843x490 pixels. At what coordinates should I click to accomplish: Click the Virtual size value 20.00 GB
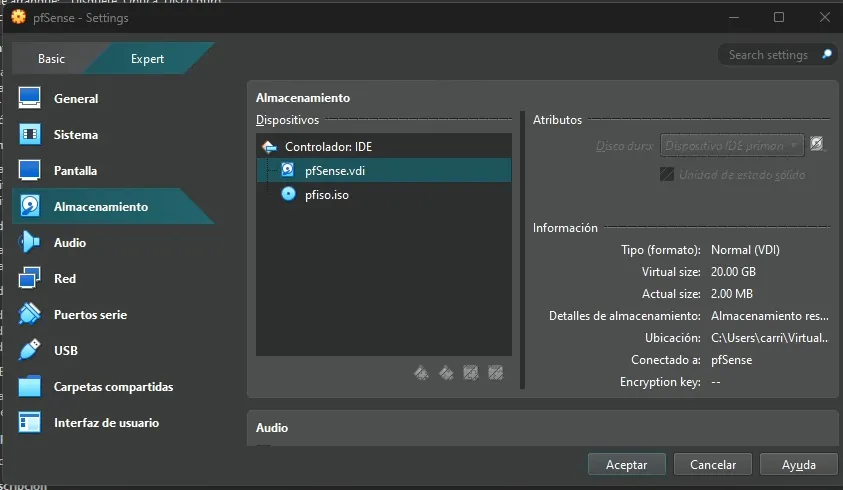[x=733, y=272]
